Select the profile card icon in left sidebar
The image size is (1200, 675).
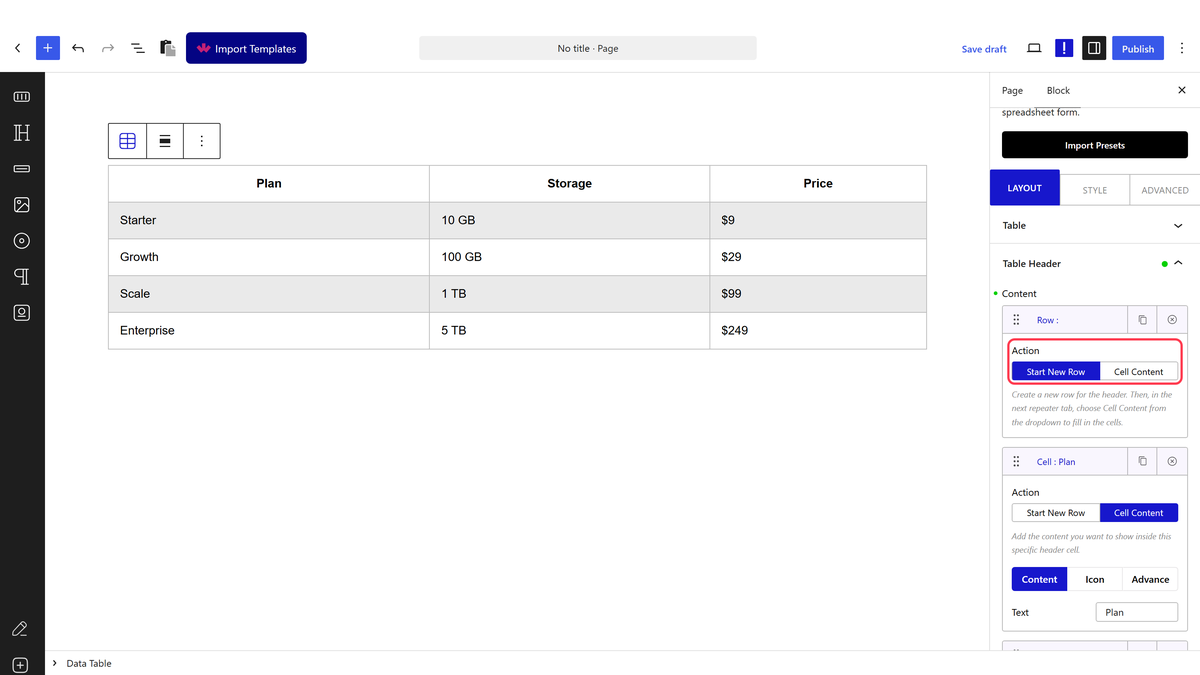coord(22,313)
